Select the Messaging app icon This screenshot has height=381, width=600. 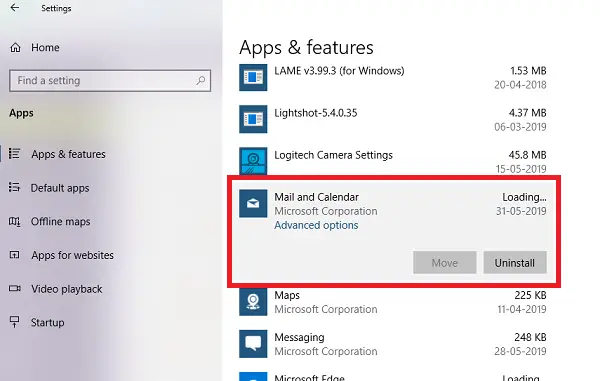pos(253,344)
